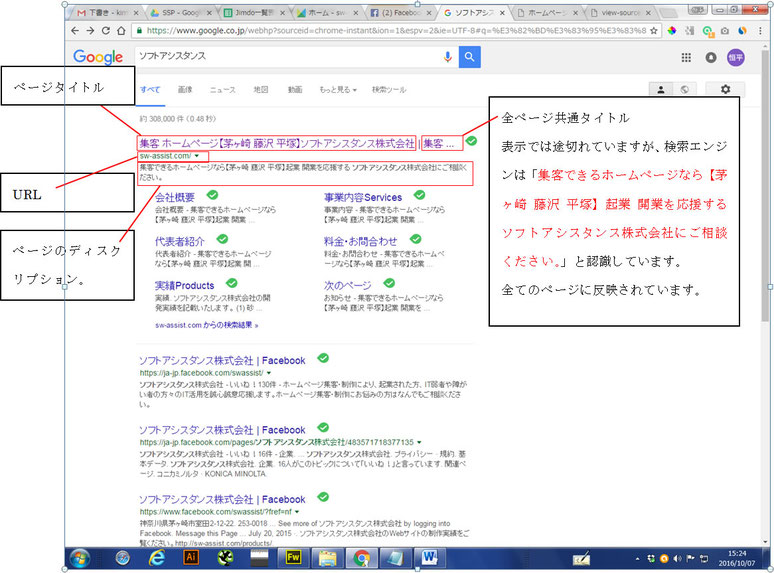This screenshot has width=774, height=573.
Task: Open arrow next to sw-assist.com URL
Action: click(197, 156)
